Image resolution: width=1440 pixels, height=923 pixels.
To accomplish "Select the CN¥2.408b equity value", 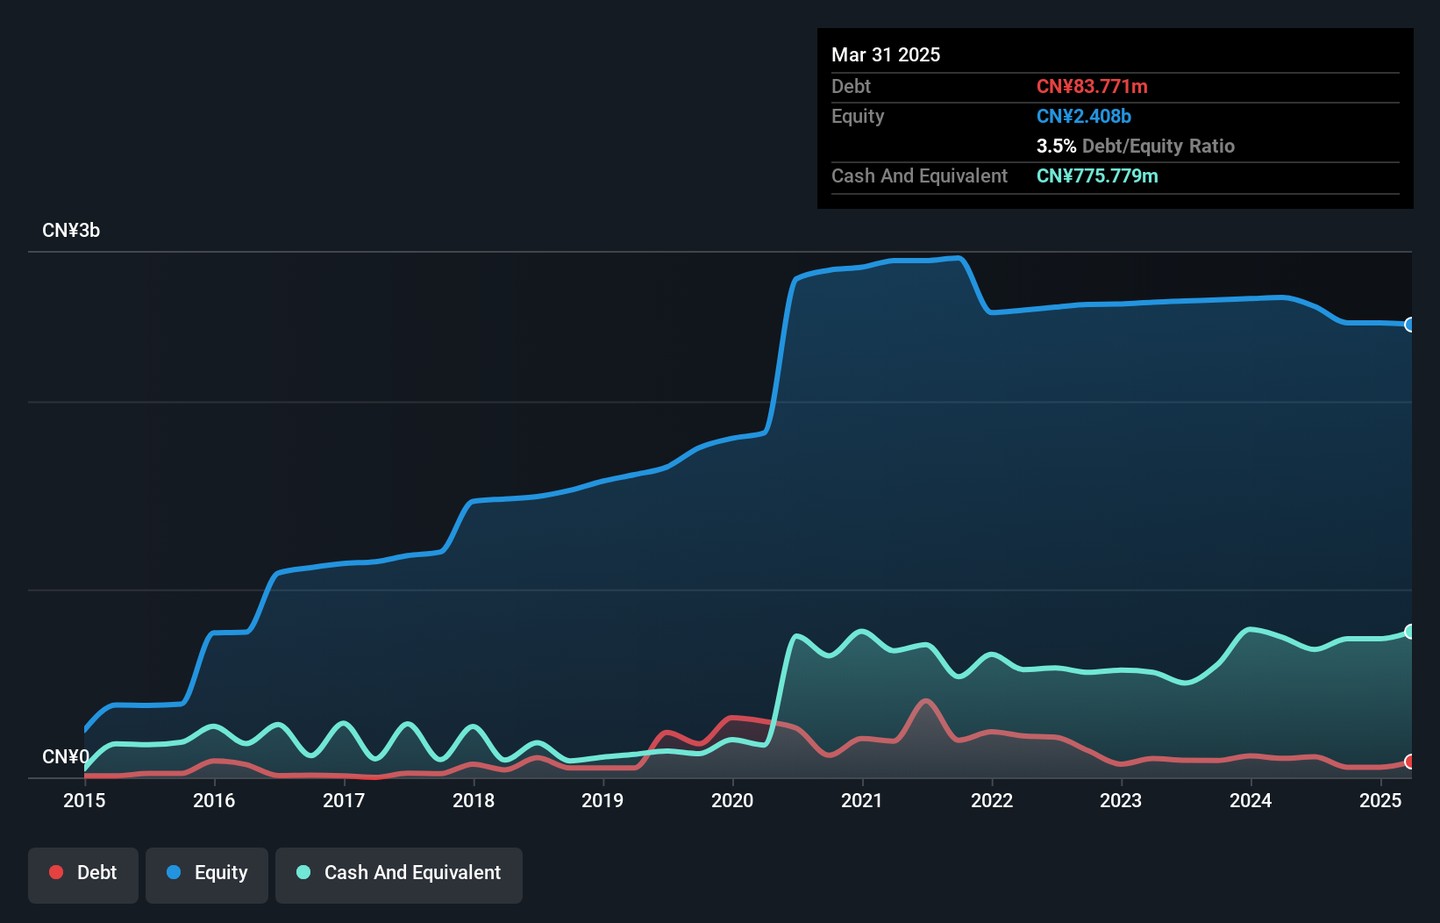I will (1083, 116).
